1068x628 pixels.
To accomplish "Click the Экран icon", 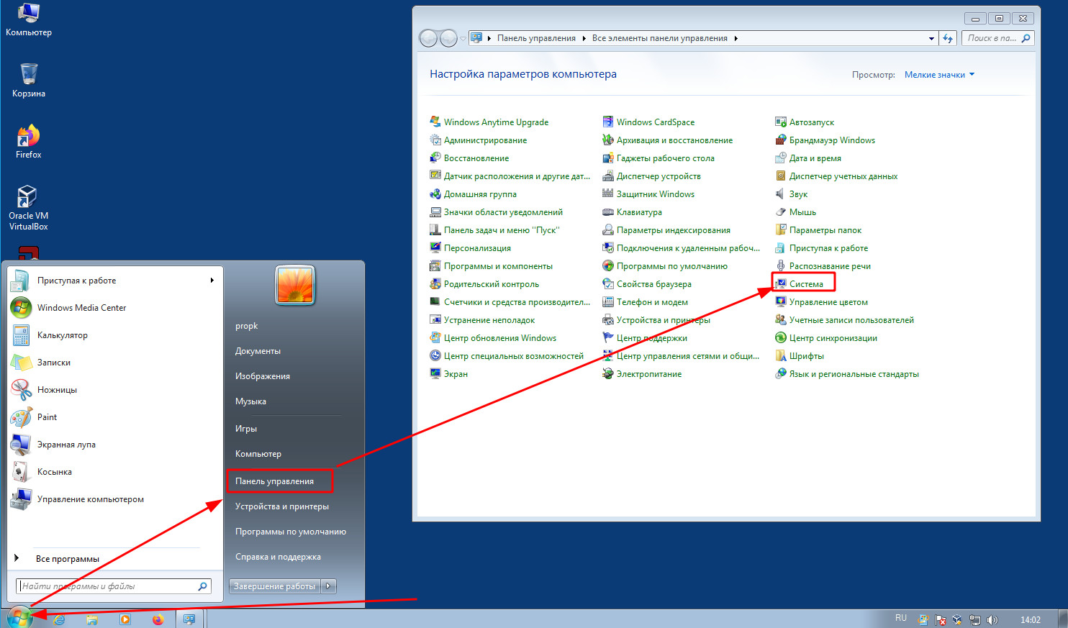I will coord(435,374).
